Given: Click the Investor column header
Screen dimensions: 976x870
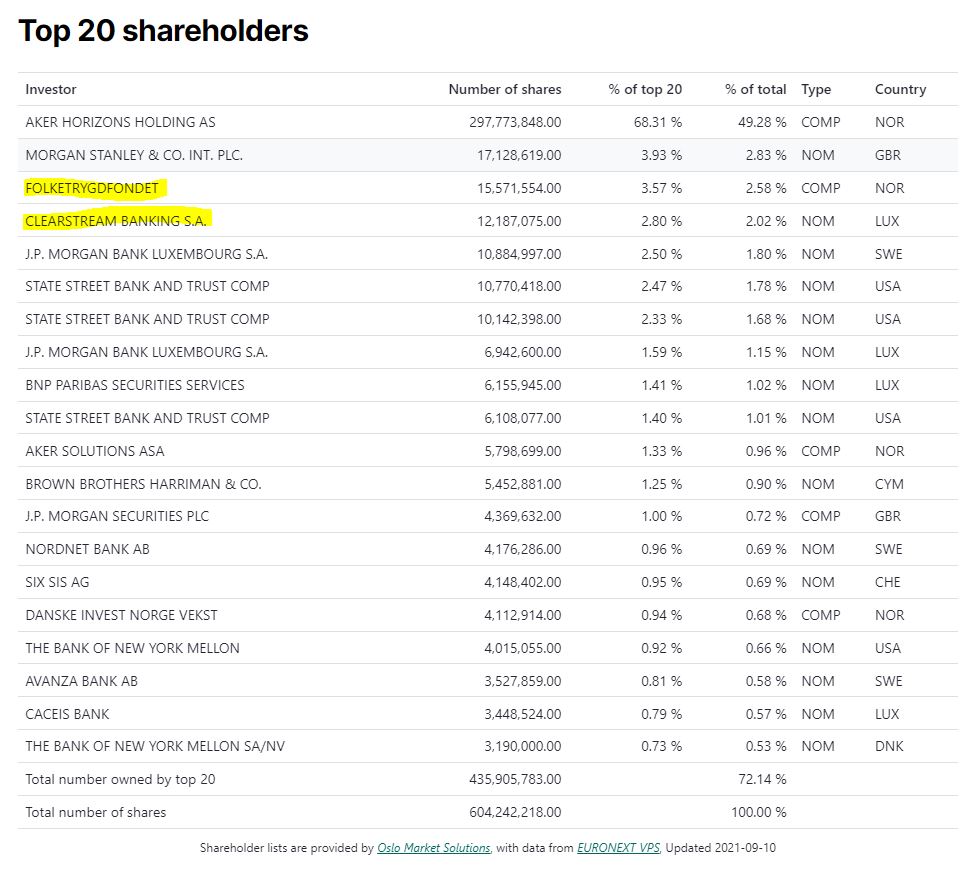Looking at the screenshot, I should pyautogui.click(x=51, y=89).
